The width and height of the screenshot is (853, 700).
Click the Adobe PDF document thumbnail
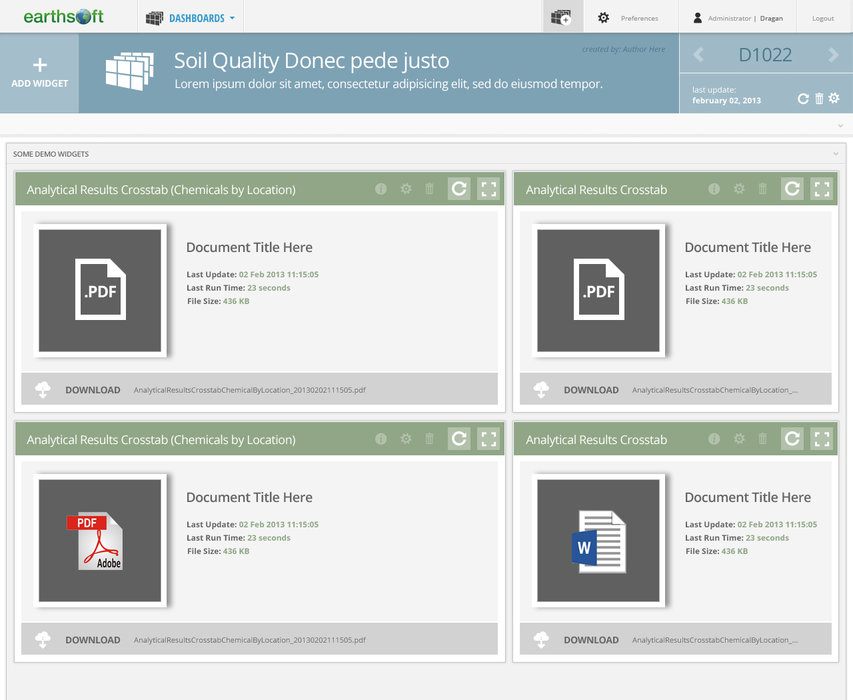[x=100, y=541]
